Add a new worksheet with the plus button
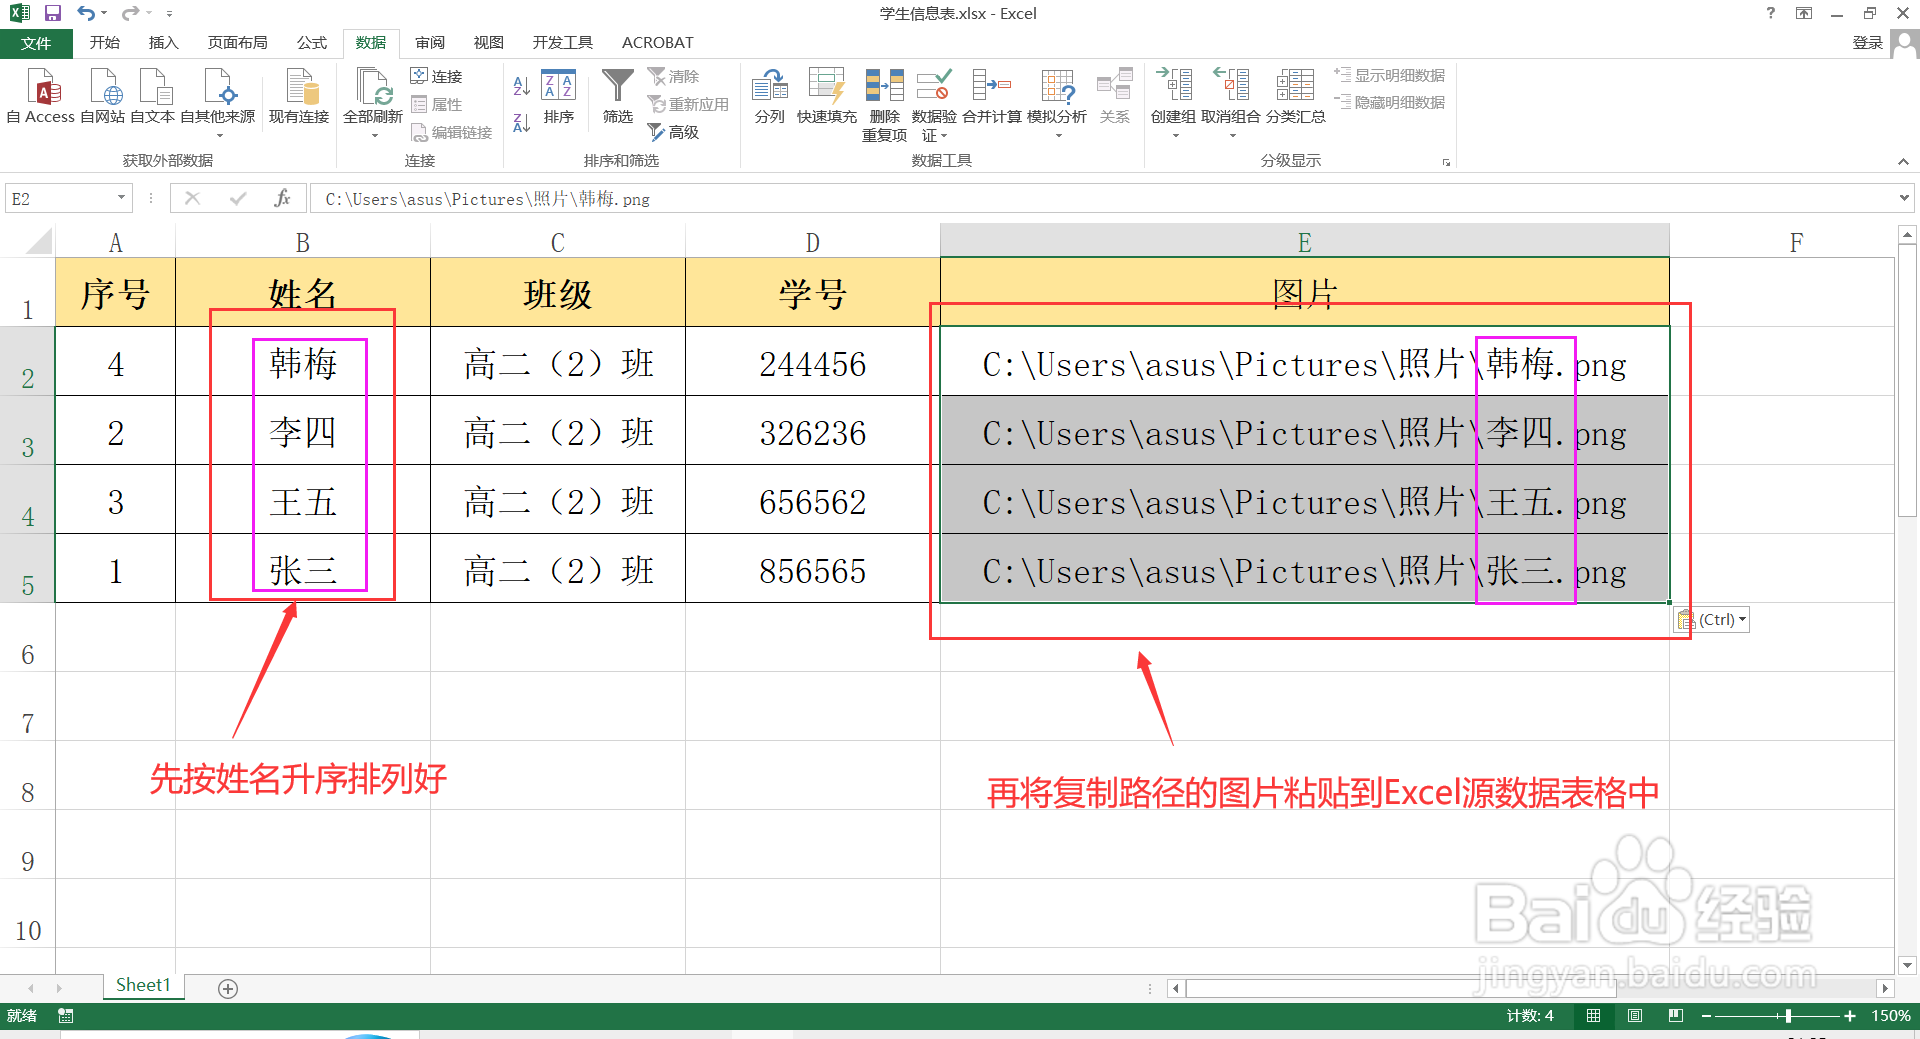The height and width of the screenshot is (1039, 1920). point(228,988)
